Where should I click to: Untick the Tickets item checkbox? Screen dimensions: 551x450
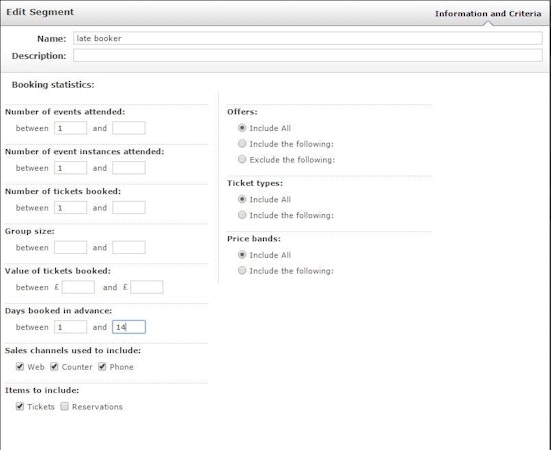[x=20, y=406]
